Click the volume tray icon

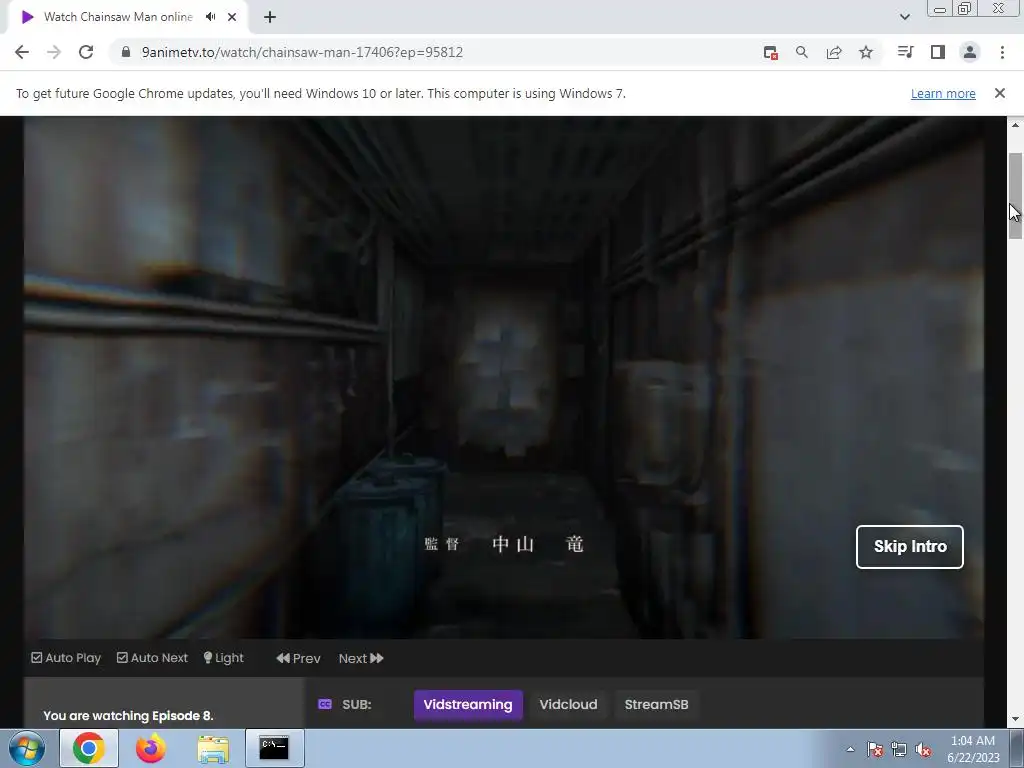tap(923, 750)
